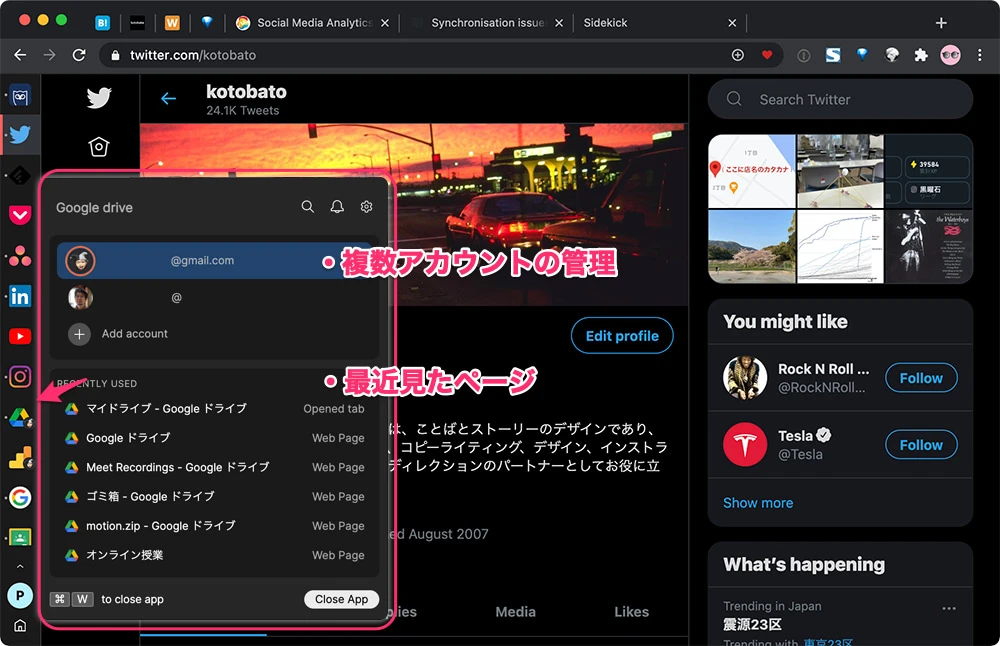This screenshot has height=646, width=1000.
Task: Click the Google Drive sidebar icon
Action: 20,417
